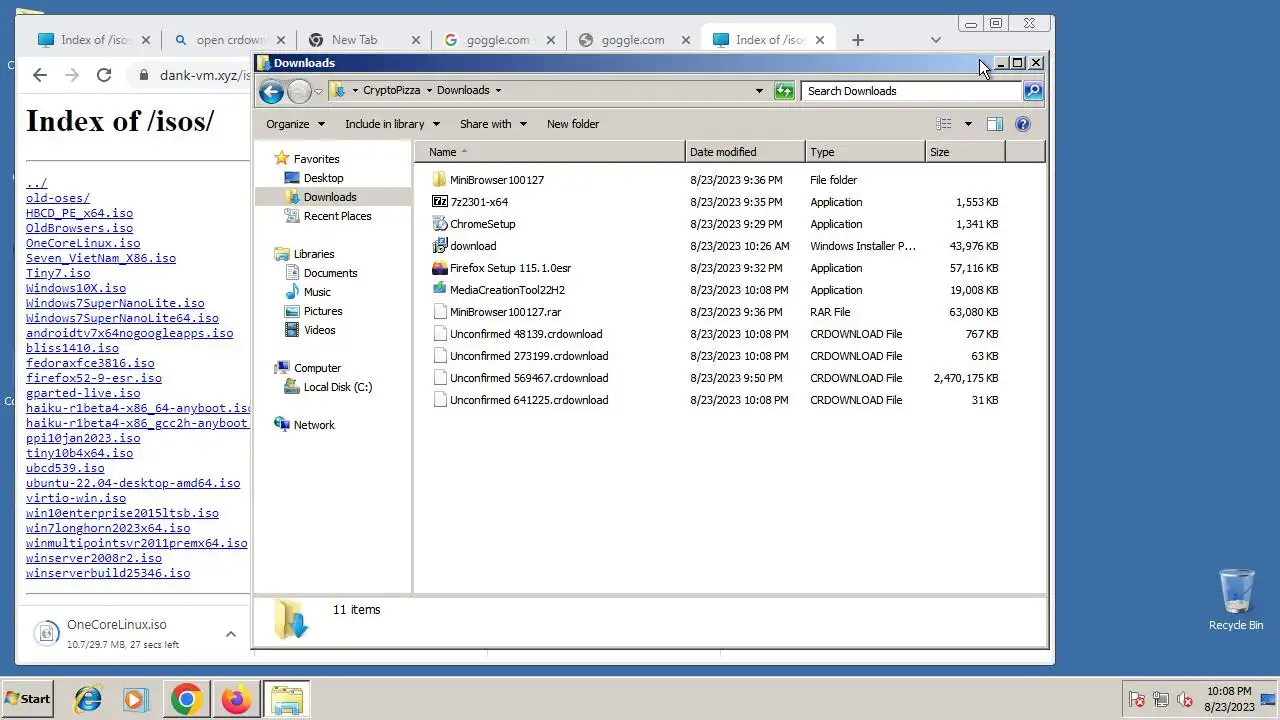Viewport: 1280px width, 720px height.
Task: Open the old-oses/ directory link
Action: point(58,198)
